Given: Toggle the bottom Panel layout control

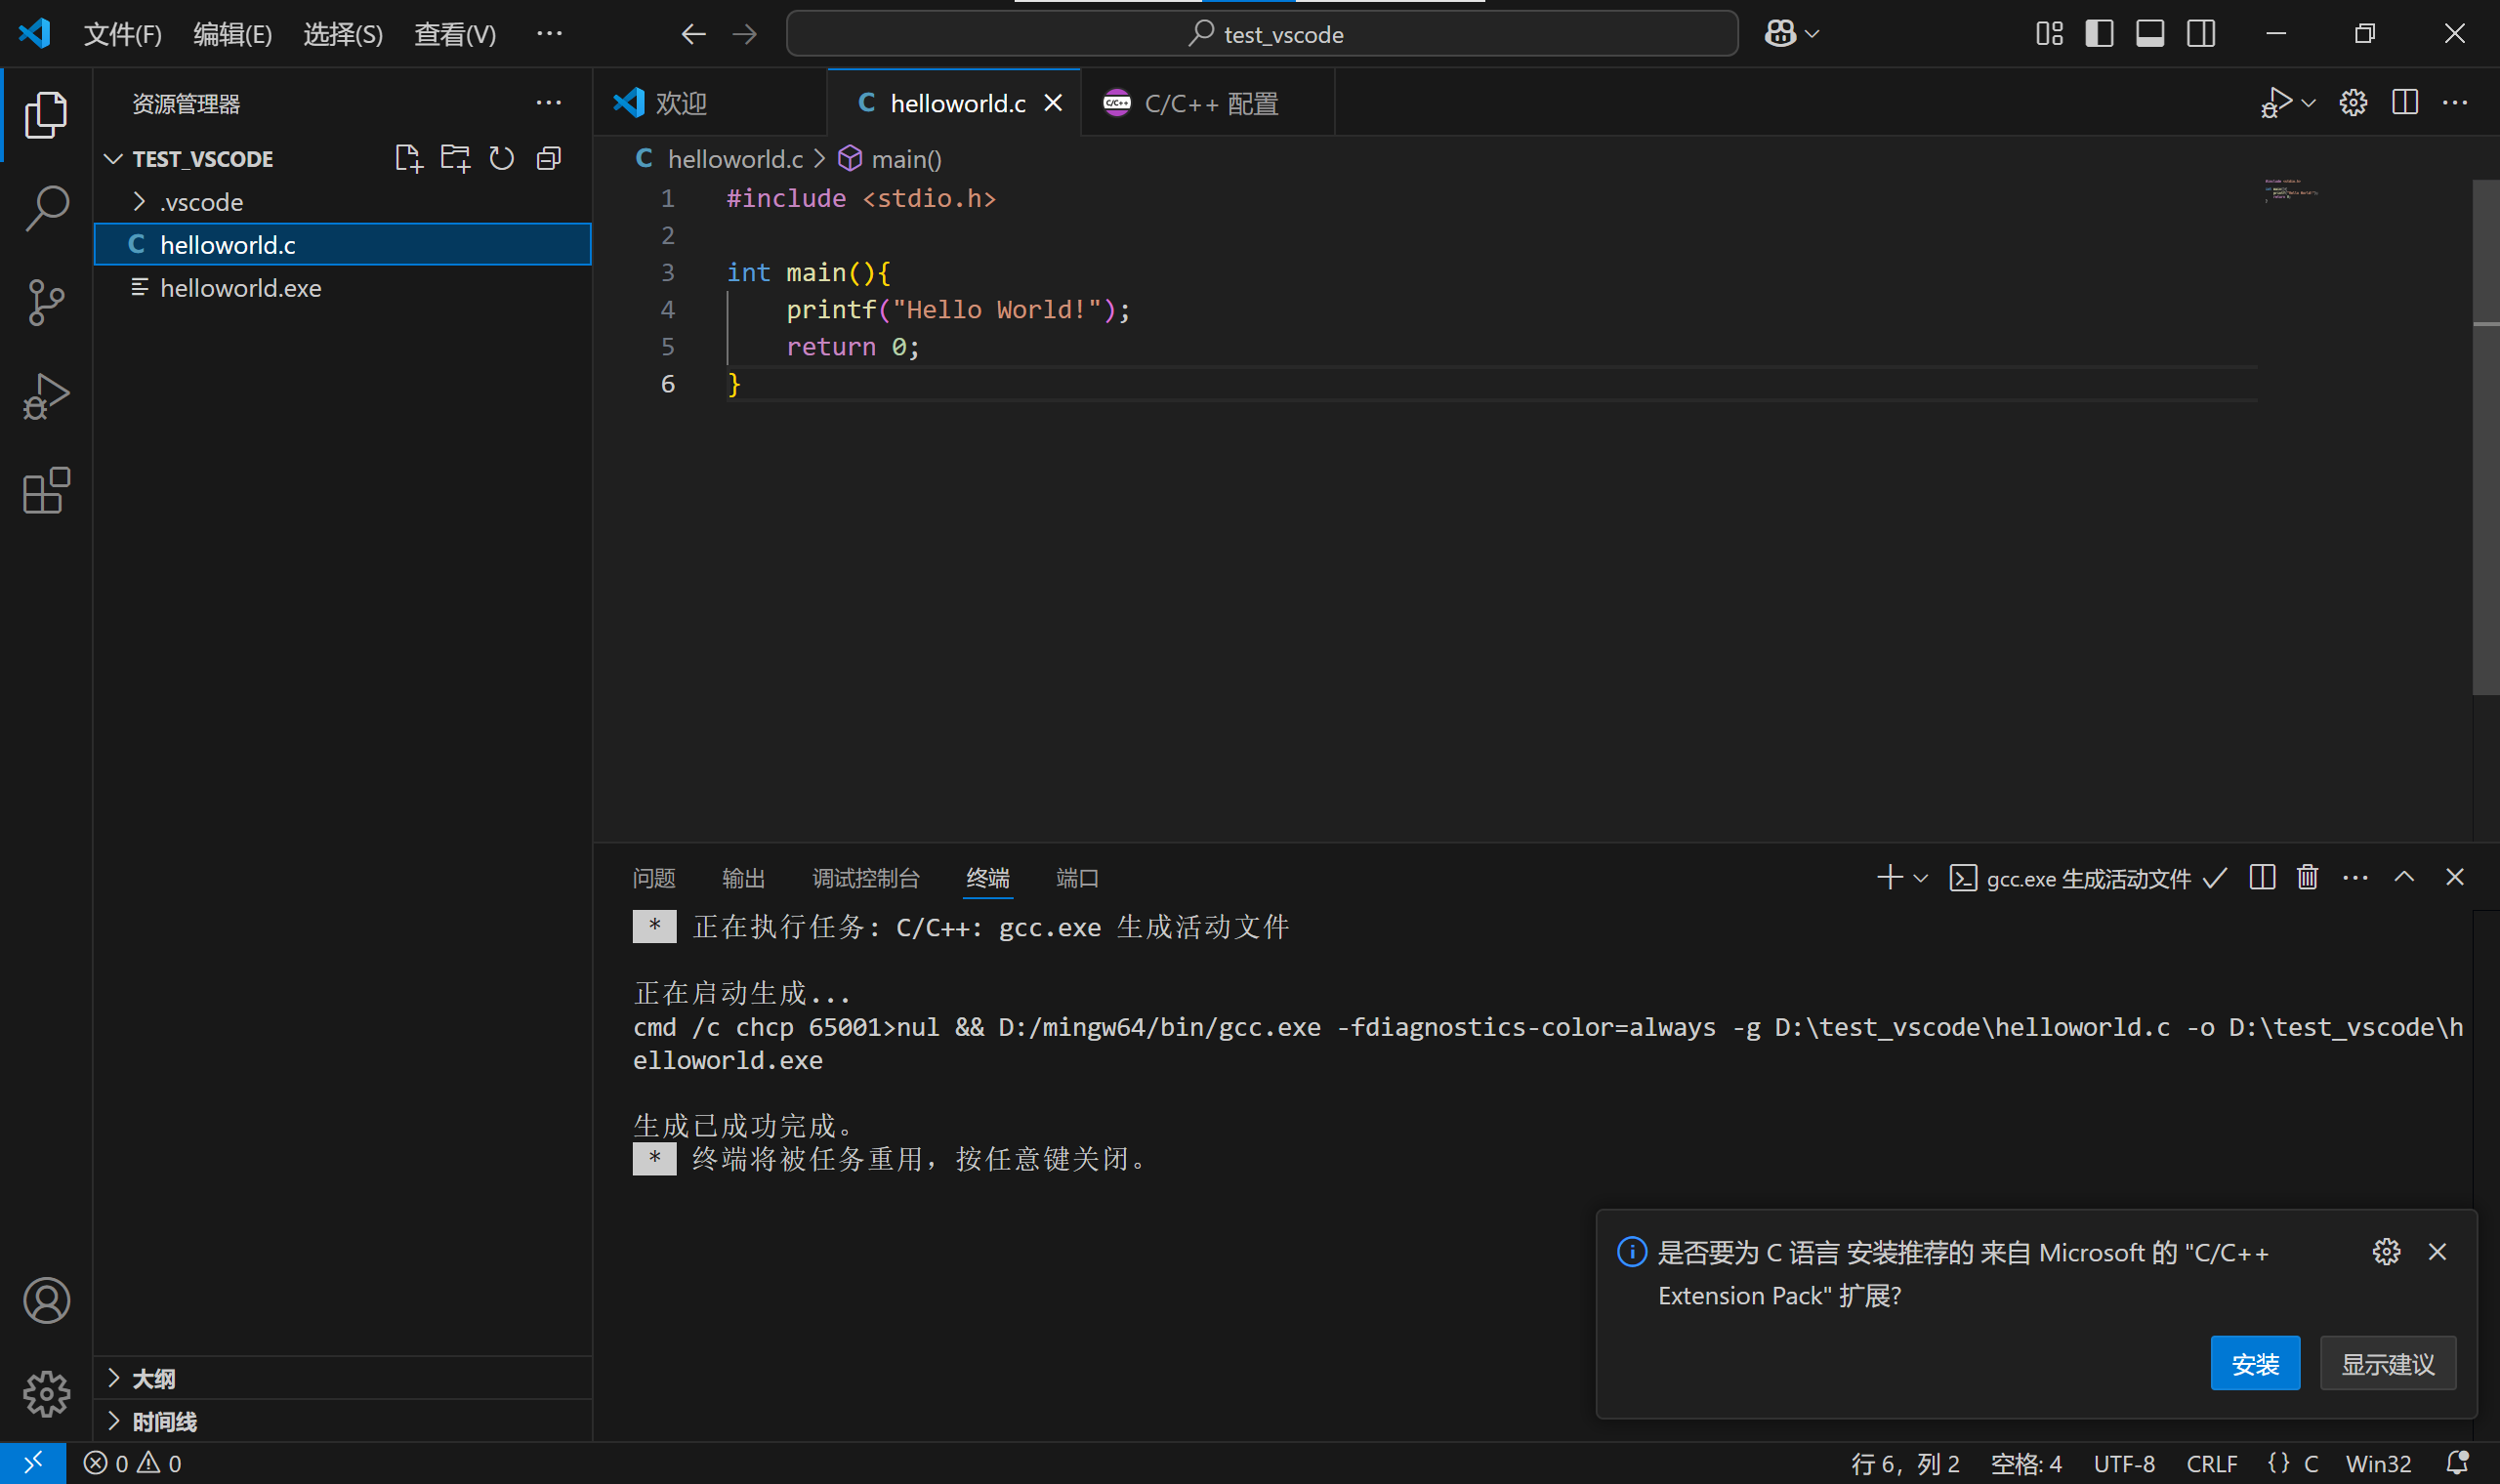Looking at the screenshot, I should pyautogui.click(x=2150, y=33).
